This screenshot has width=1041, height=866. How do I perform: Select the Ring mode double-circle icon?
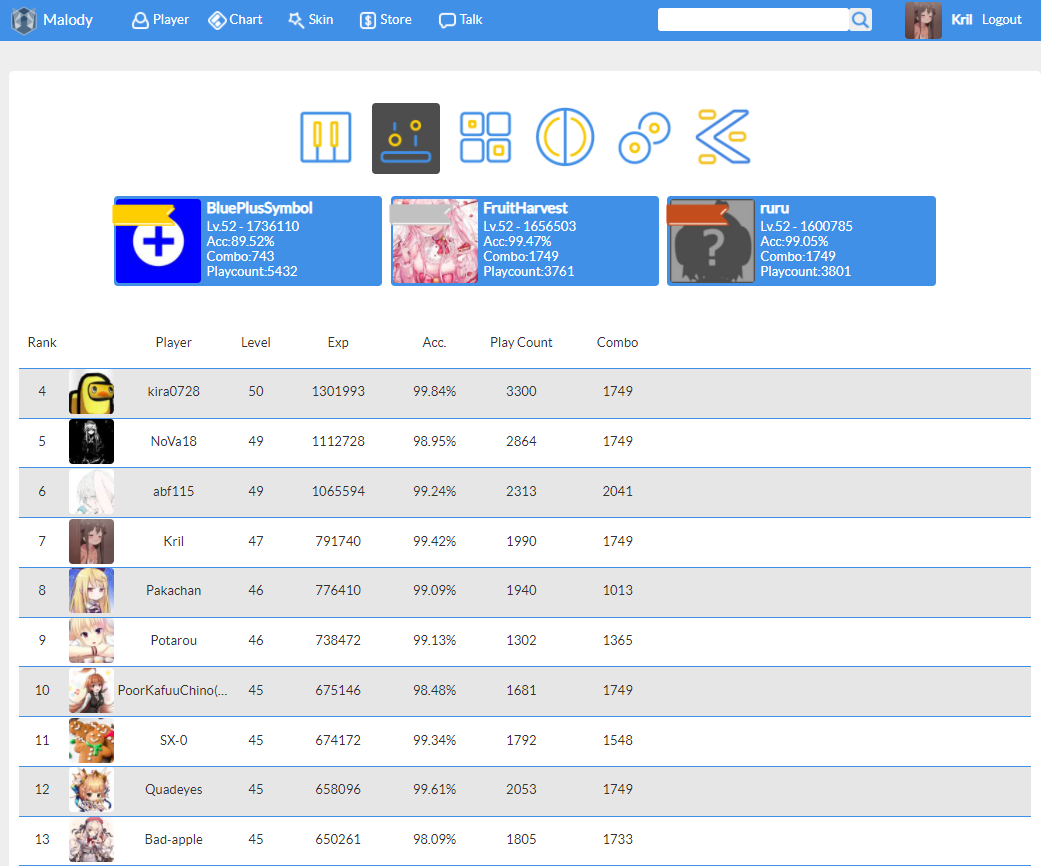[x=645, y=137]
